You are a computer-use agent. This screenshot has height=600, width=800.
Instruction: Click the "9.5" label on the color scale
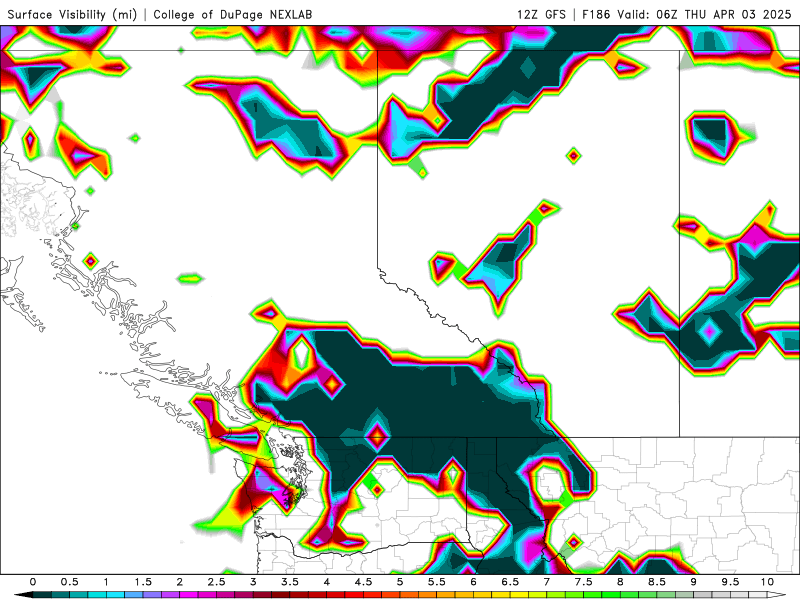(731, 582)
